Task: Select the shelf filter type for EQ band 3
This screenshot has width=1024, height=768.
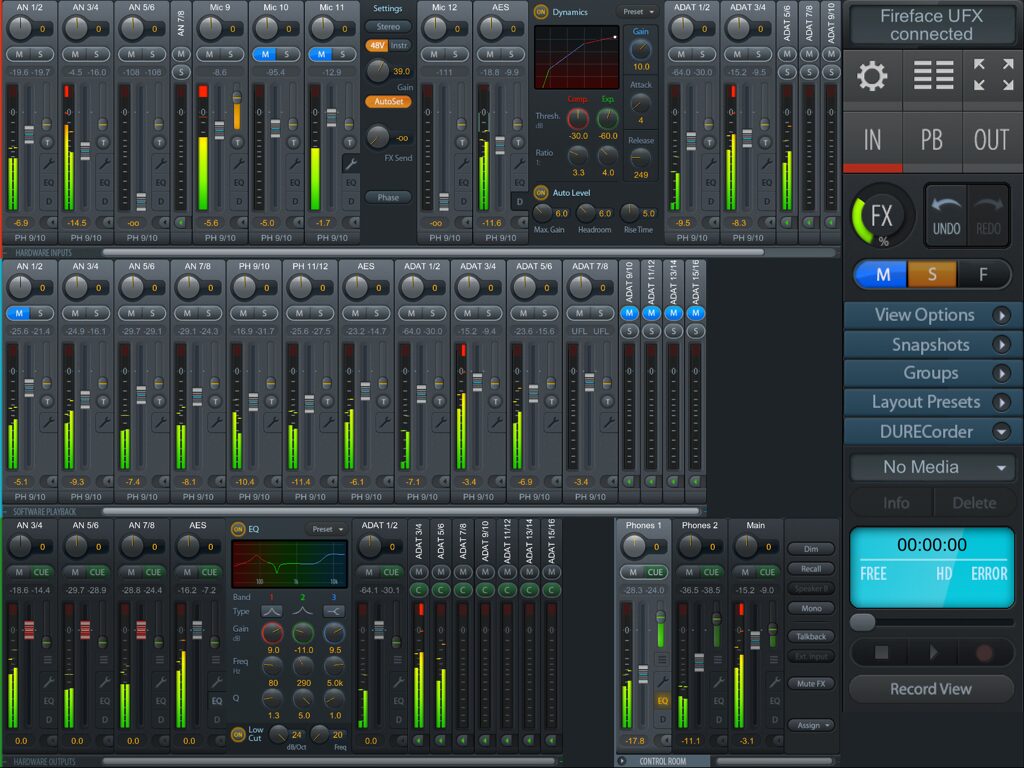Action: (x=334, y=611)
